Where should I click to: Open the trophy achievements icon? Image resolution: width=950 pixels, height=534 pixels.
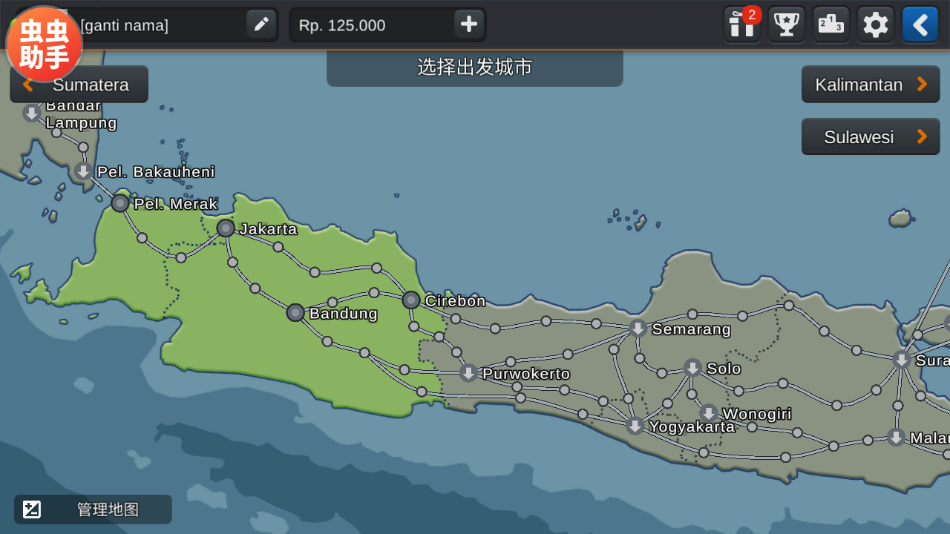[787, 24]
